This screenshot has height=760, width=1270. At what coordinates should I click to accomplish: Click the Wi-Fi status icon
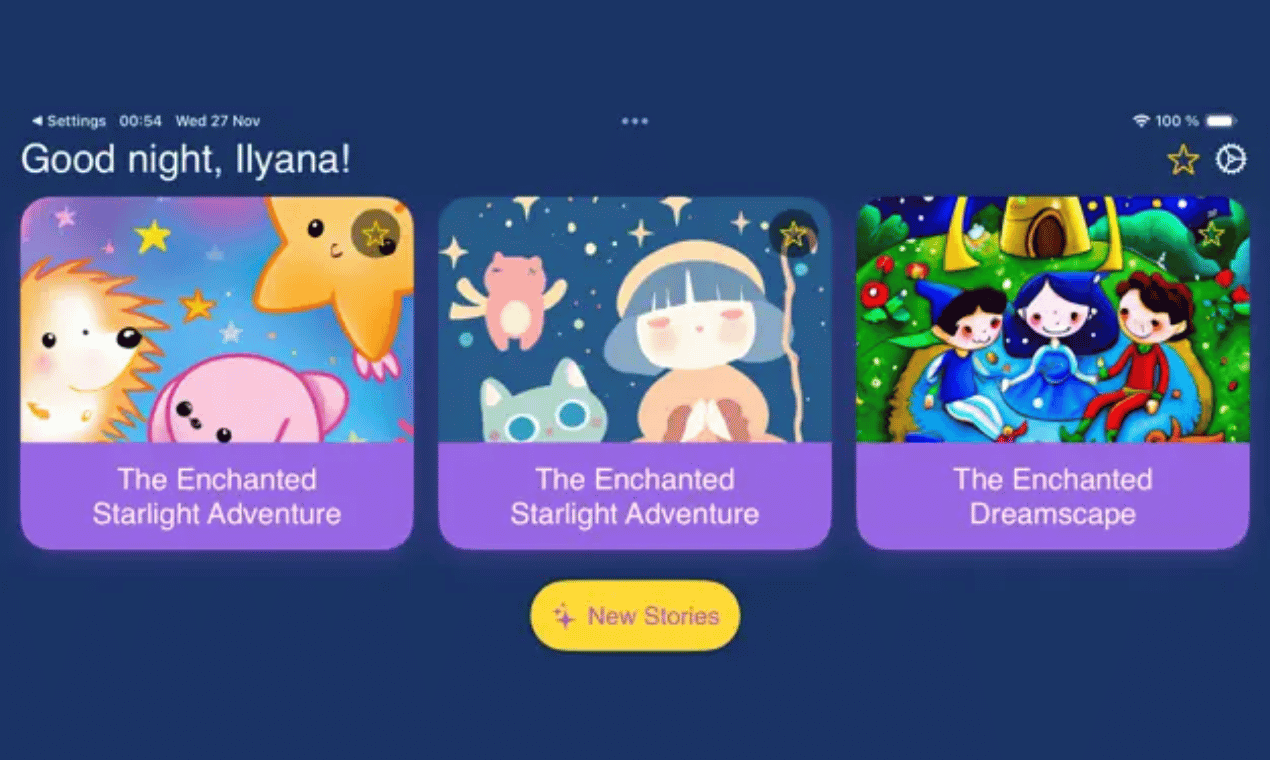[x=1141, y=121]
